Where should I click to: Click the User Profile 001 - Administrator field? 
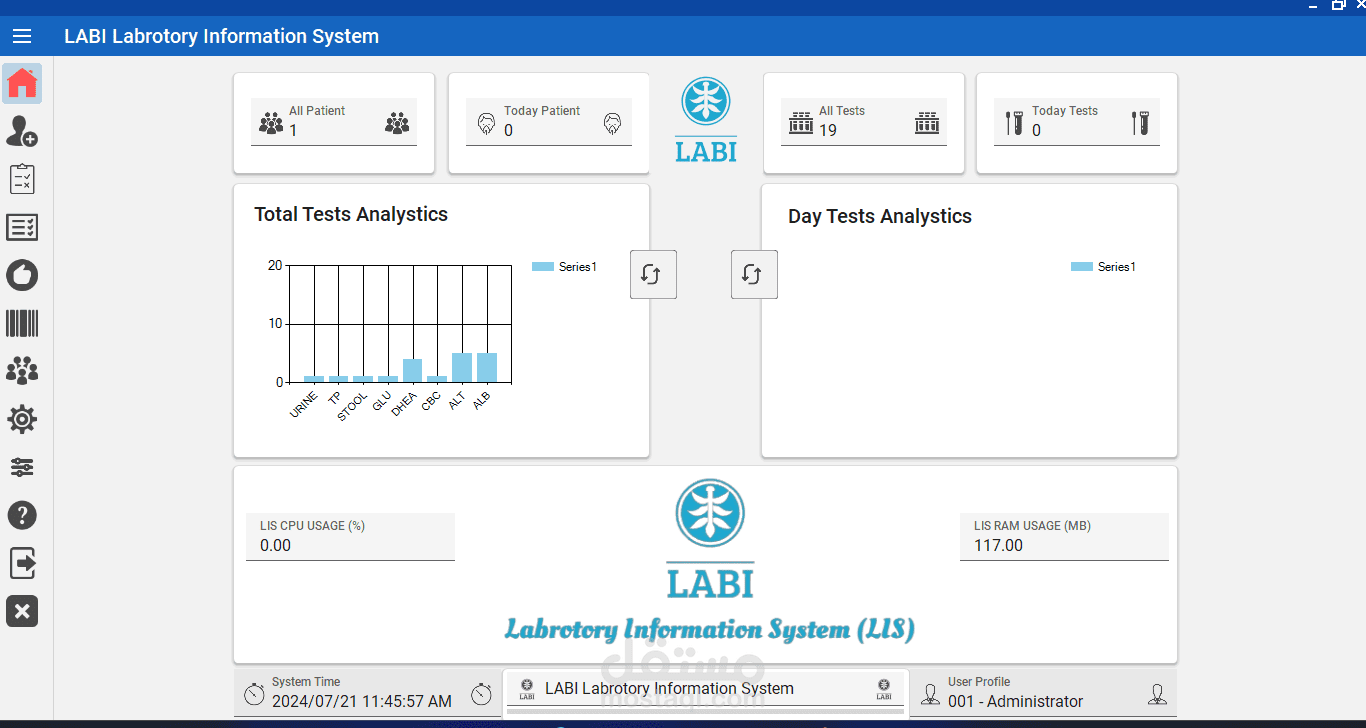[1044, 693]
